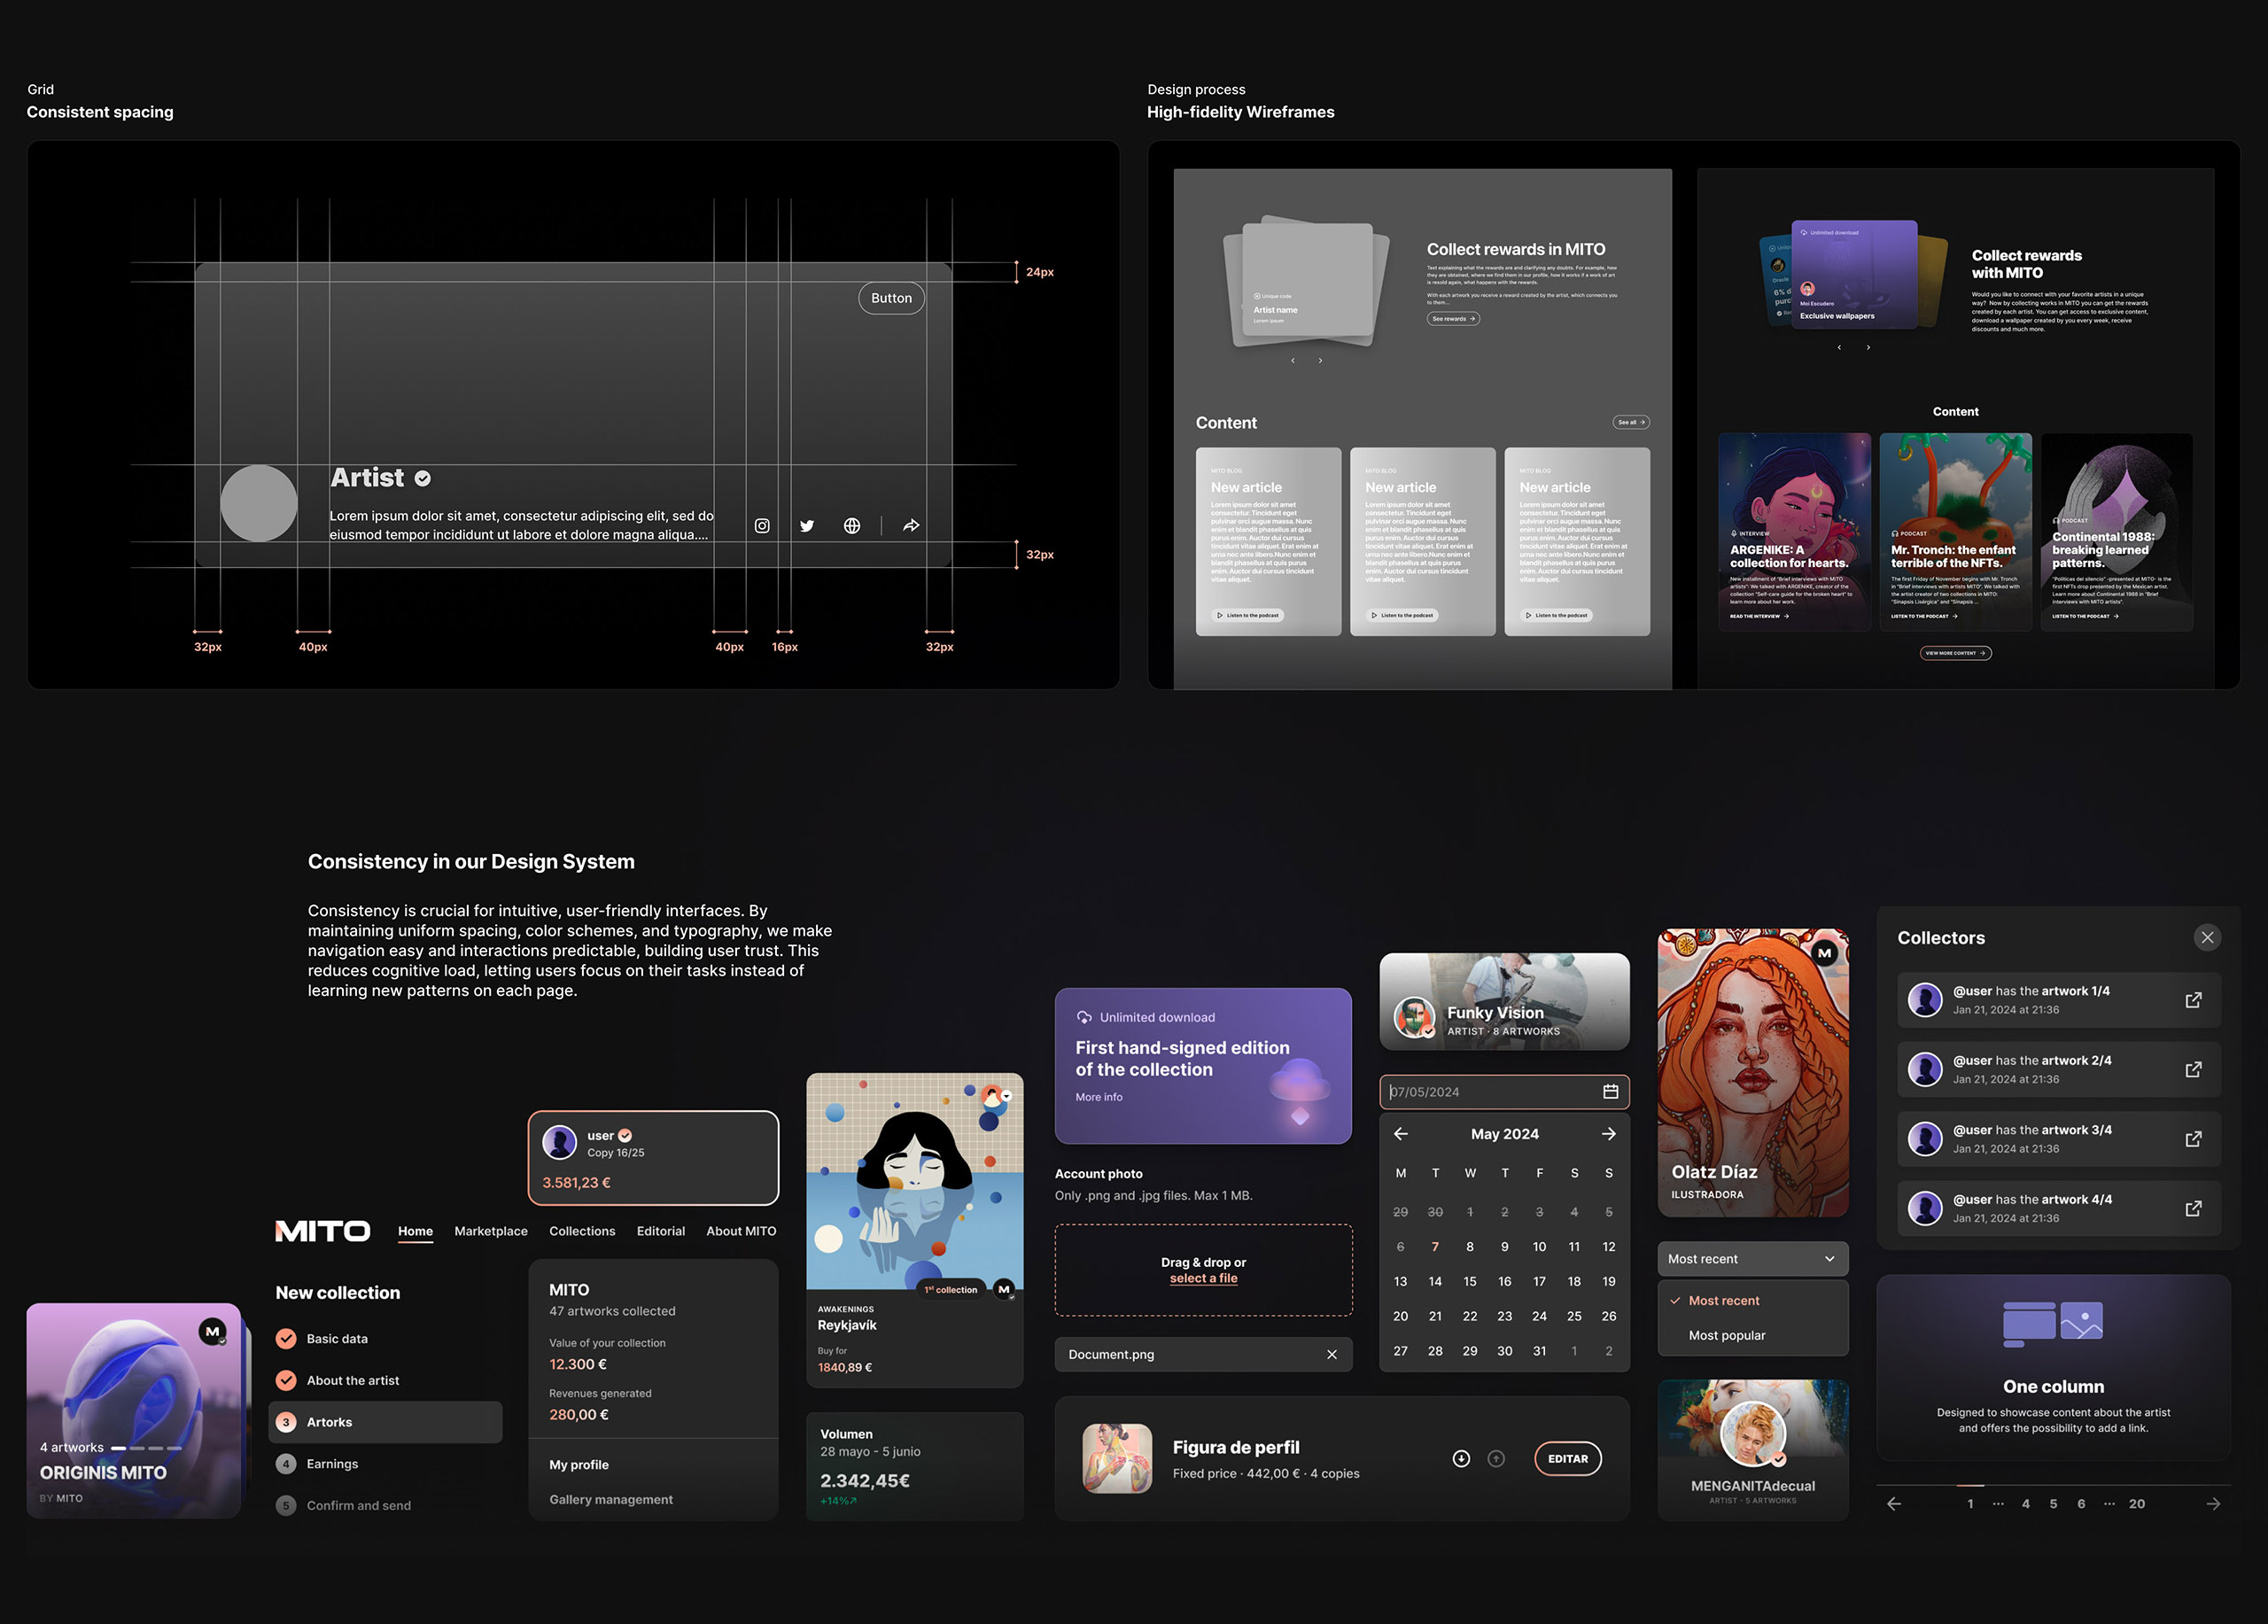Click pagination previous arrow
The height and width of the screenshot is (1624, 2268).
point(1894,1504)
